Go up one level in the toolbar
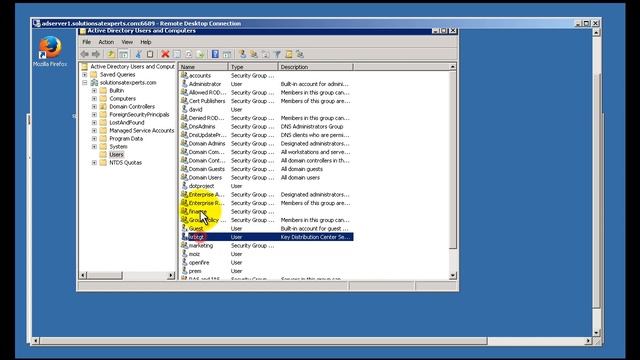640x360 pixels. click(x=111, y=54)
